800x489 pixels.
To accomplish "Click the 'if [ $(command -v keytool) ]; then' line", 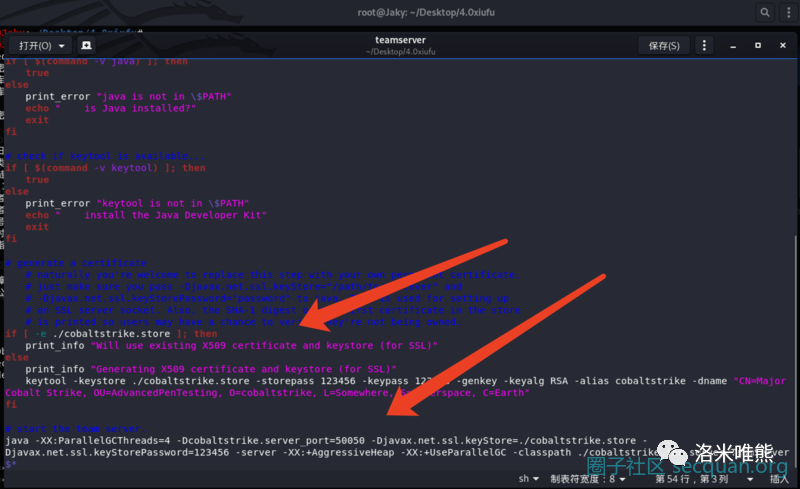I will (x=106, y=168).
